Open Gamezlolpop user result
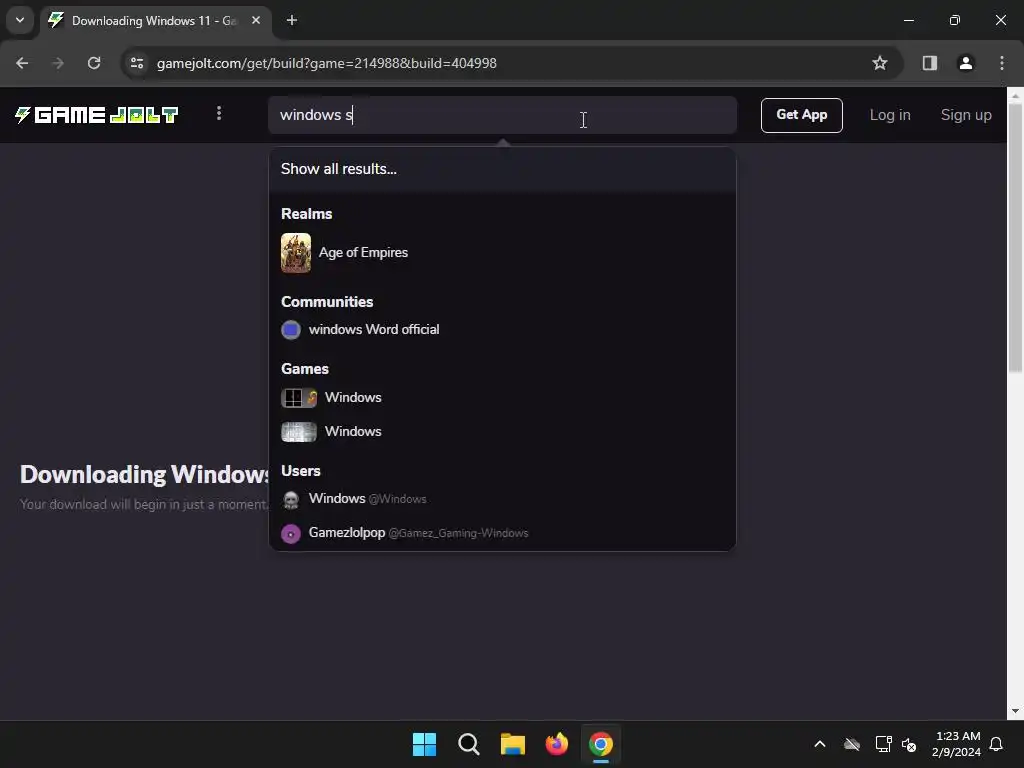 502,533
